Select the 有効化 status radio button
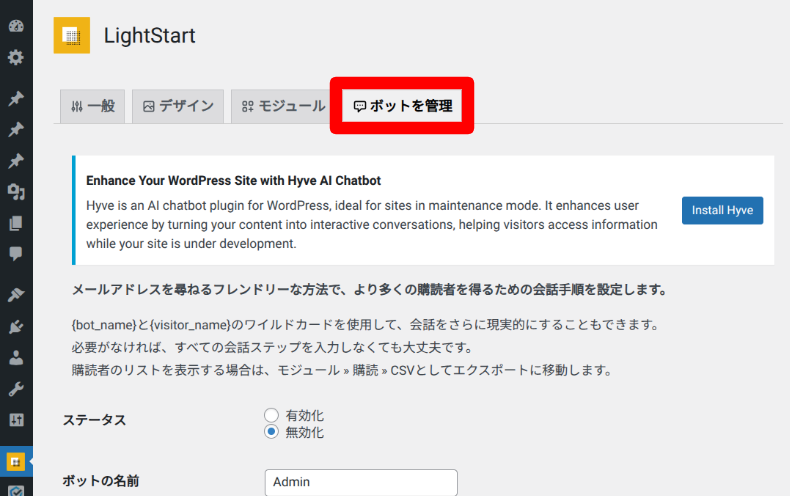Image resolution: width=790 pixels, height=496 pixels. click(272, 415)
